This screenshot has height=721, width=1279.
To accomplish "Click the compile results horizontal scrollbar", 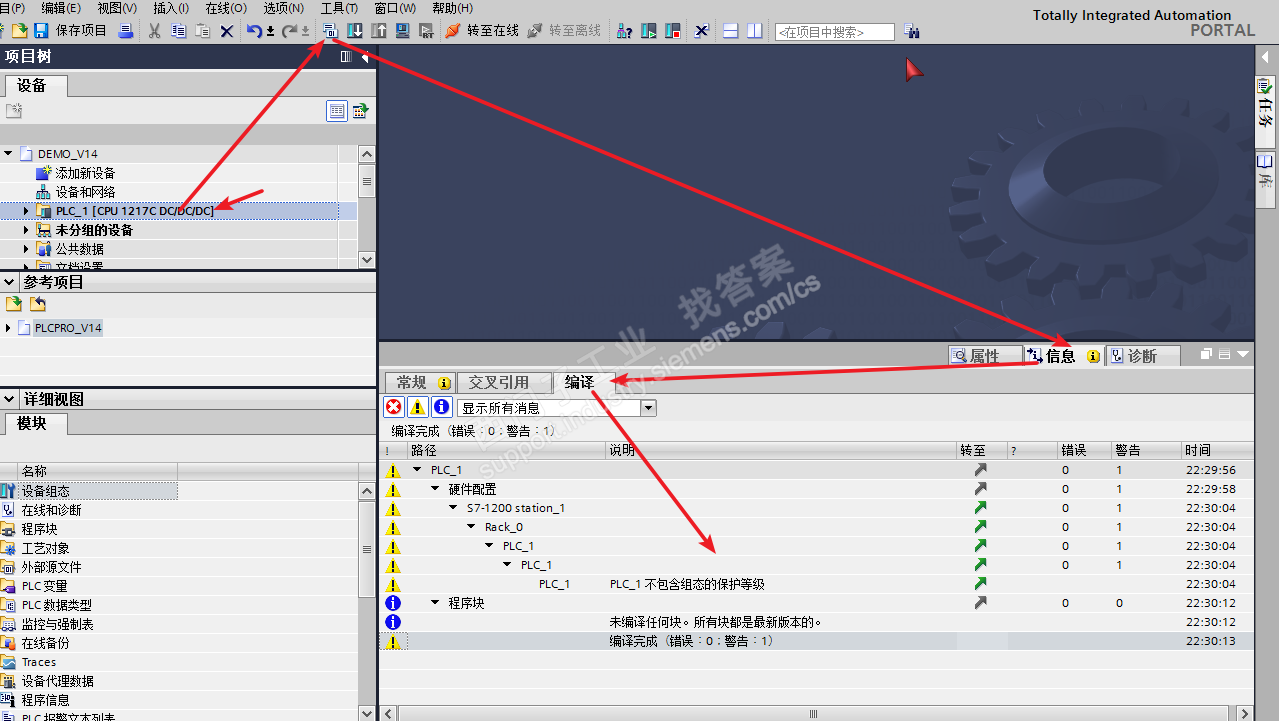I will (813, 713).
